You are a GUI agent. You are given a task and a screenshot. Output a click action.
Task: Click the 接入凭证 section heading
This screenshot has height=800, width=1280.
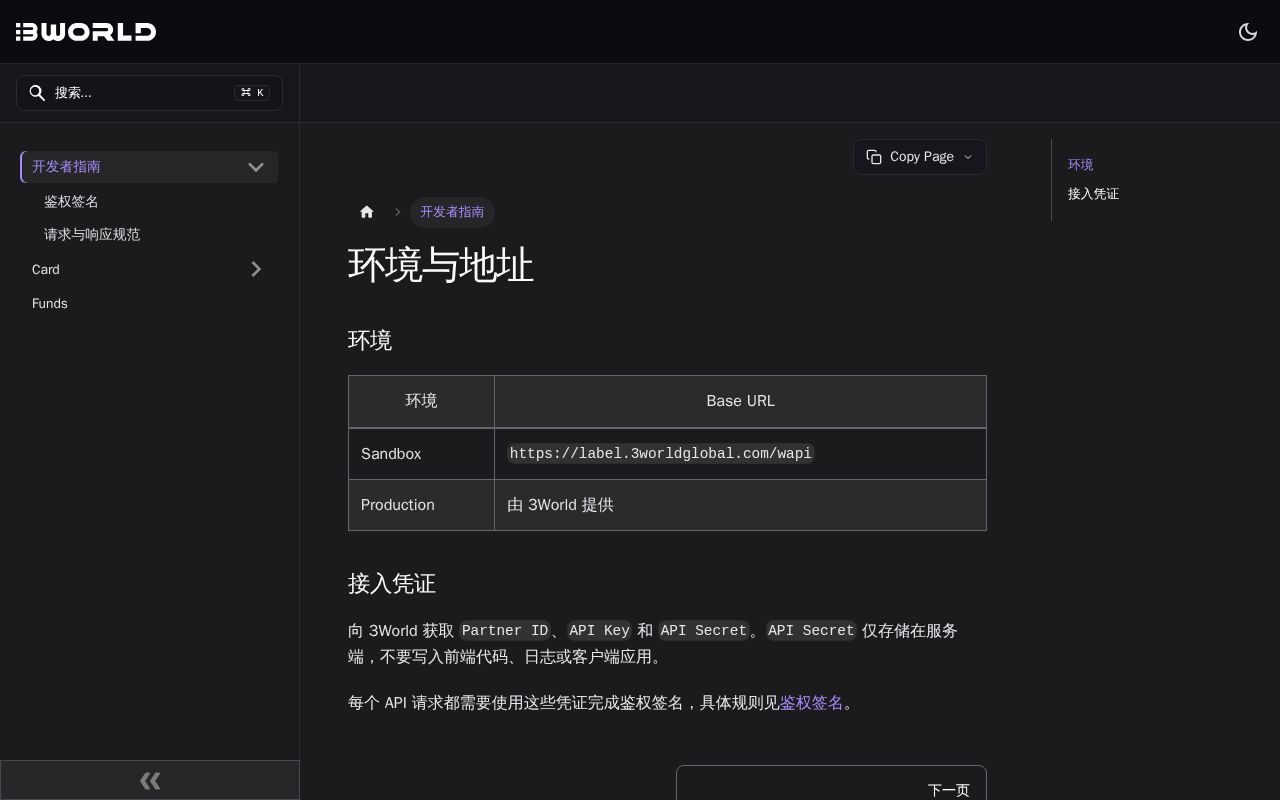click(392, 584)
